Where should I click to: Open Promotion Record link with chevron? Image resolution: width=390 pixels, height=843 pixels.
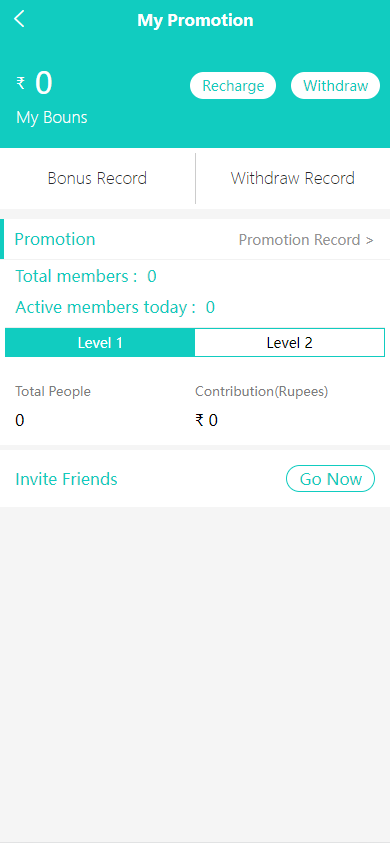coord(306,240)
